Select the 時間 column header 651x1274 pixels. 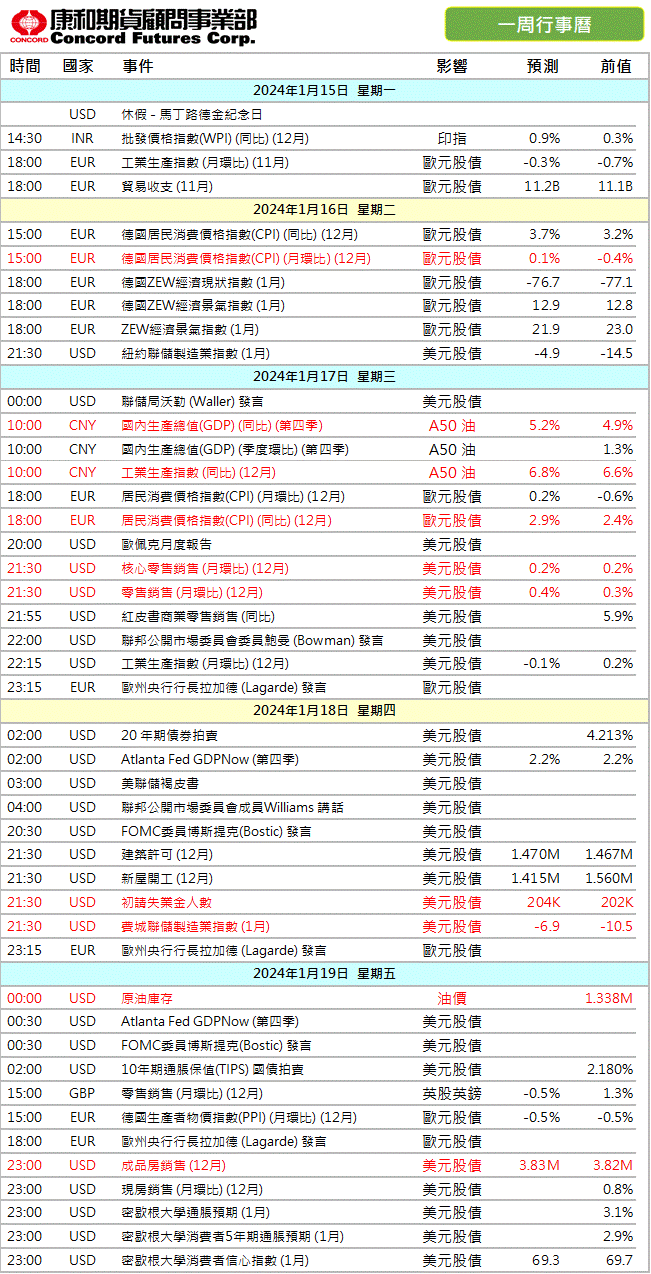pyautogui.click(x=25, y=66)
